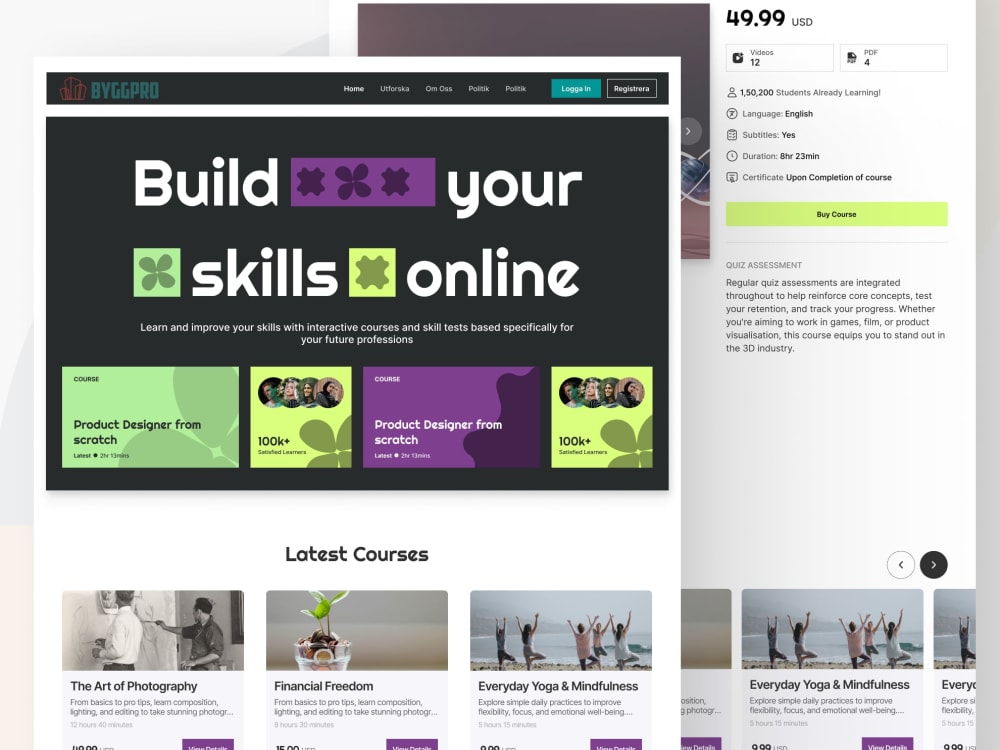
Task: Click the BYGGPRO building logo
Action: 109,89
